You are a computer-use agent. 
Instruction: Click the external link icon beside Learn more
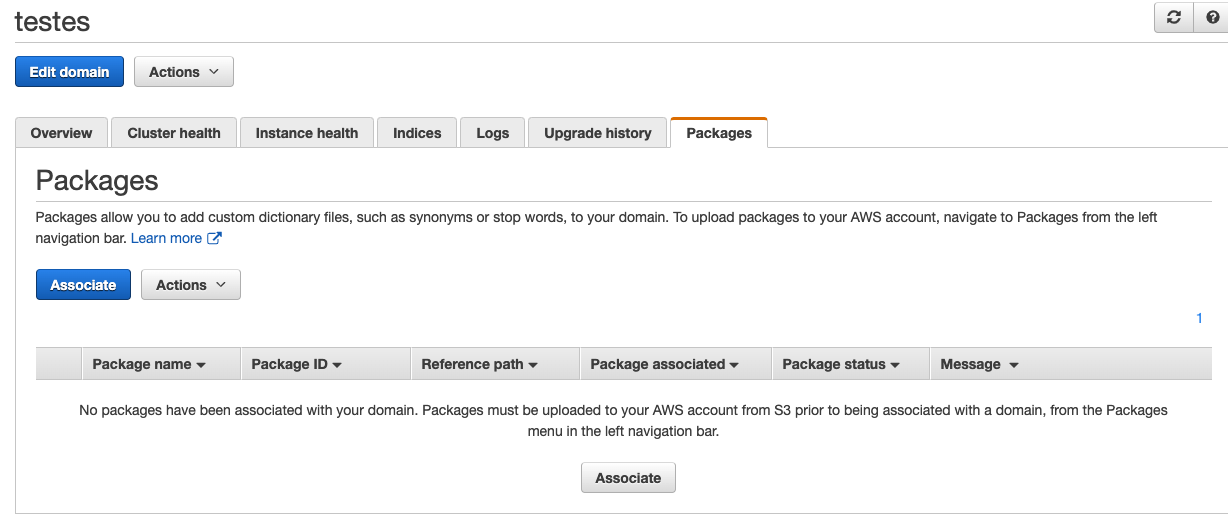coord(214,238)
